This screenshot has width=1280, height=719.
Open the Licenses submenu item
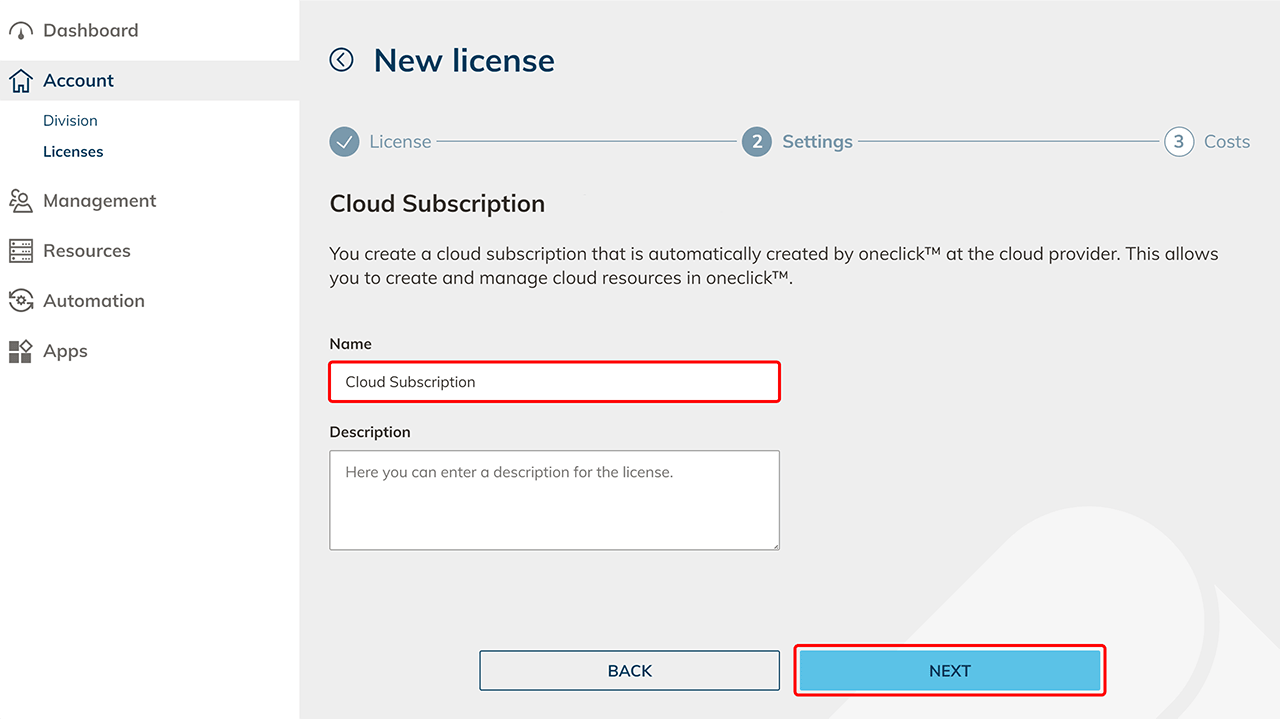click(73, 152)
